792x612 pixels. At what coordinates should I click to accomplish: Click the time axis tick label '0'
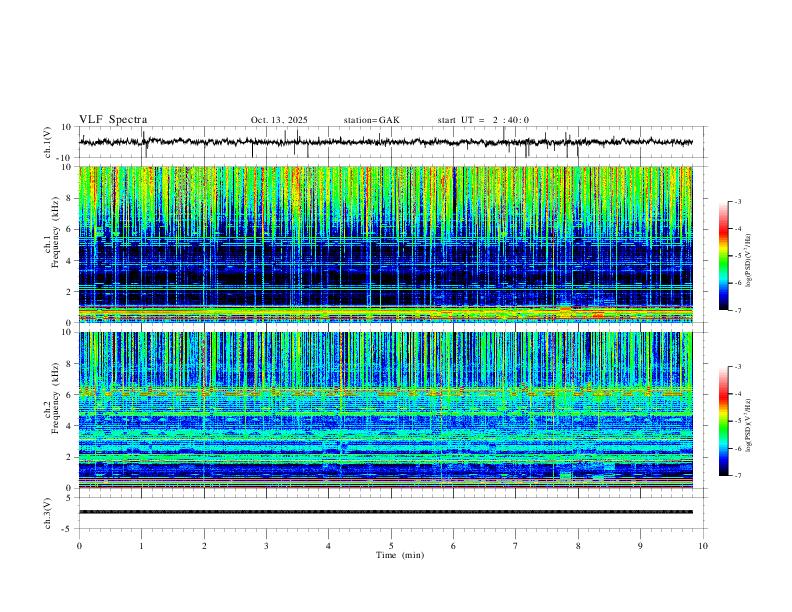click(x=79, y=546)
